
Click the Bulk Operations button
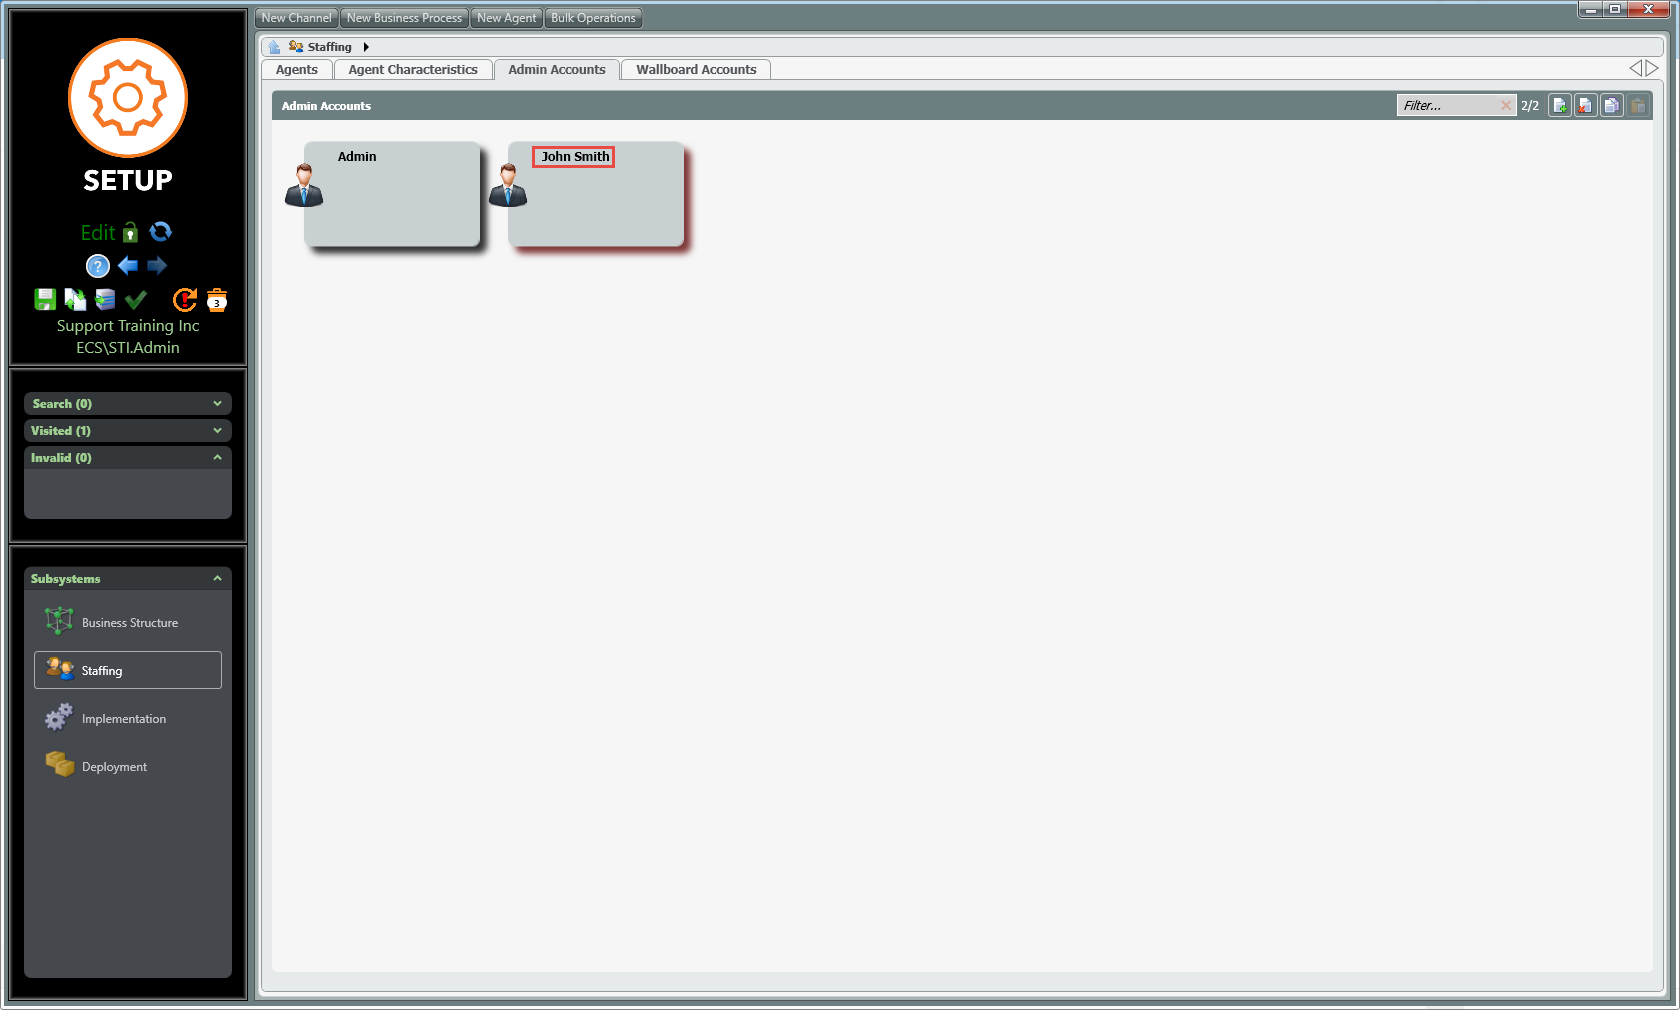click(593, 18)
